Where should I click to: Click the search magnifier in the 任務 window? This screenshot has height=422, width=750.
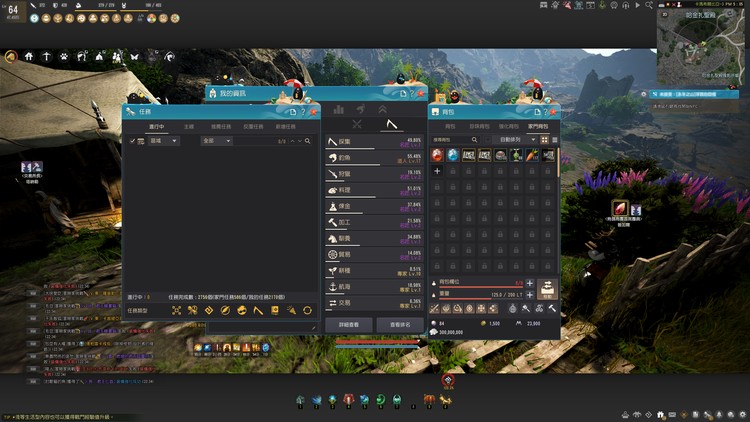coord(308,141)
